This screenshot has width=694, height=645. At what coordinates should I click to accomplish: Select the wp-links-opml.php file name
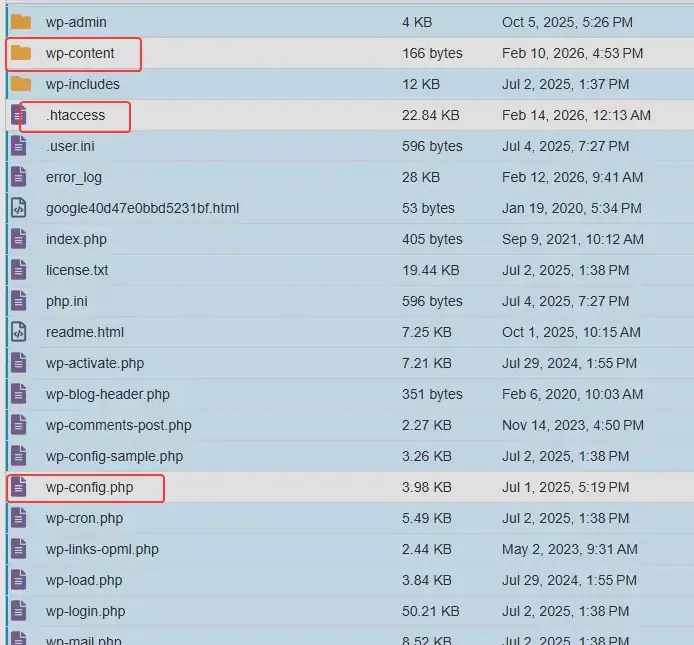pos(102,549)
